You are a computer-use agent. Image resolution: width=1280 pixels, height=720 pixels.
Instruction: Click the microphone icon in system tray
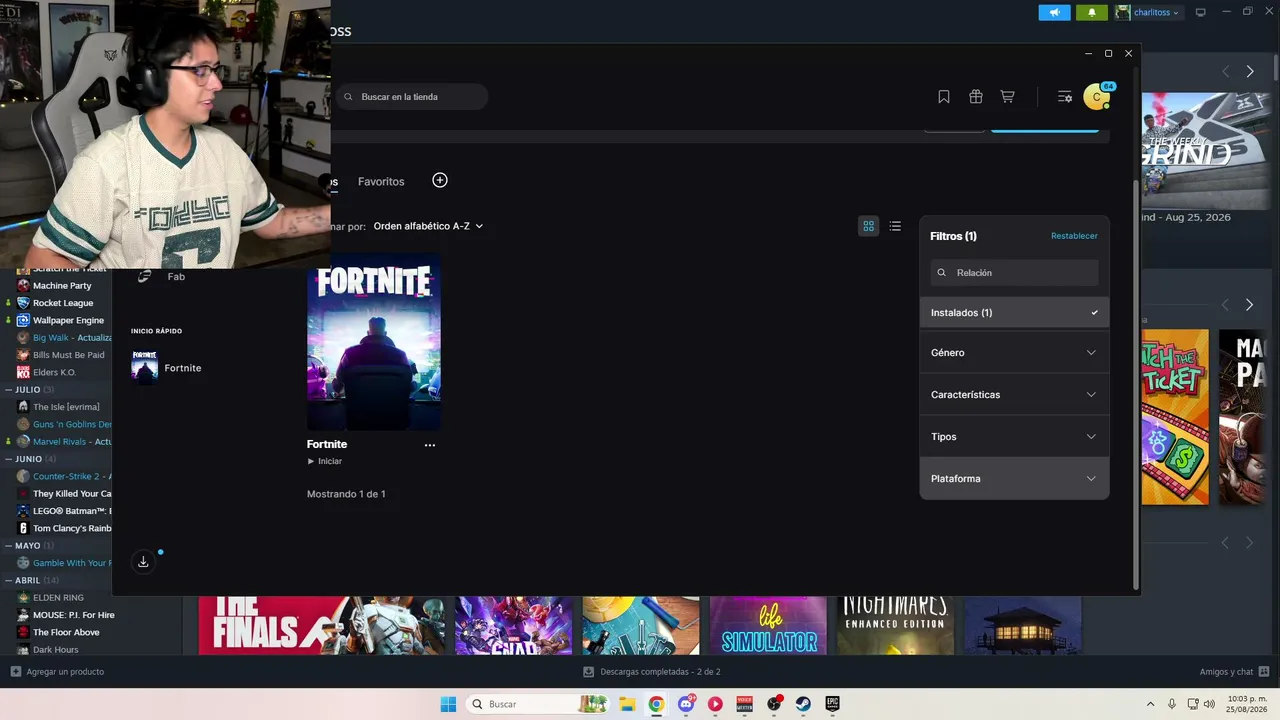(x=1172, y=704)
